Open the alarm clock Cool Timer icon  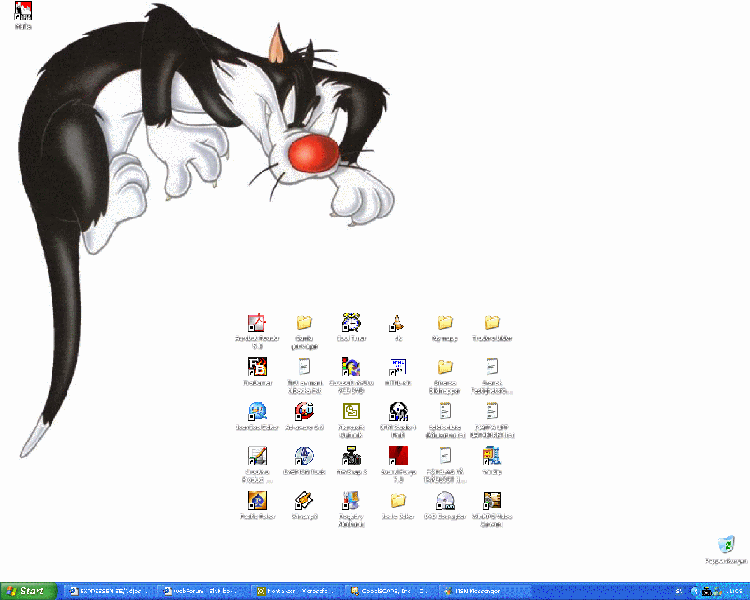(x=351, y=323)
